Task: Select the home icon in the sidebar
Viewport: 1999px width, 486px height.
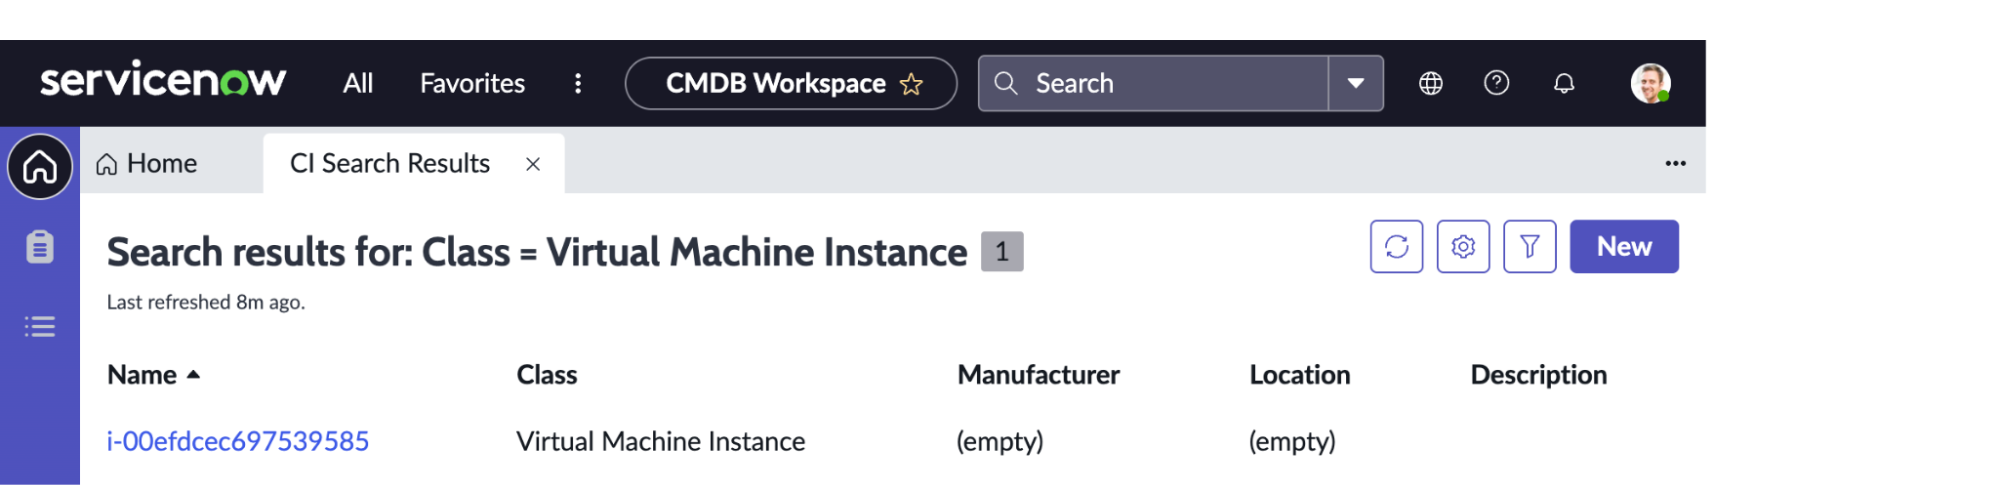Action: tap(40, 166)
